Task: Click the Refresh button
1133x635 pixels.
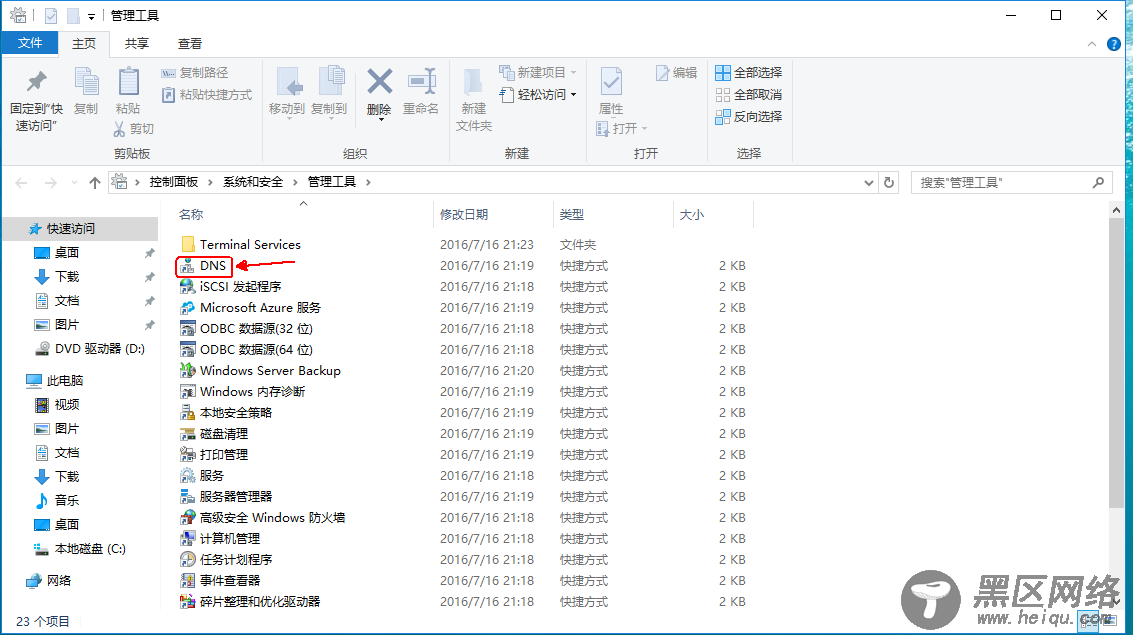Action: point(889,183)
